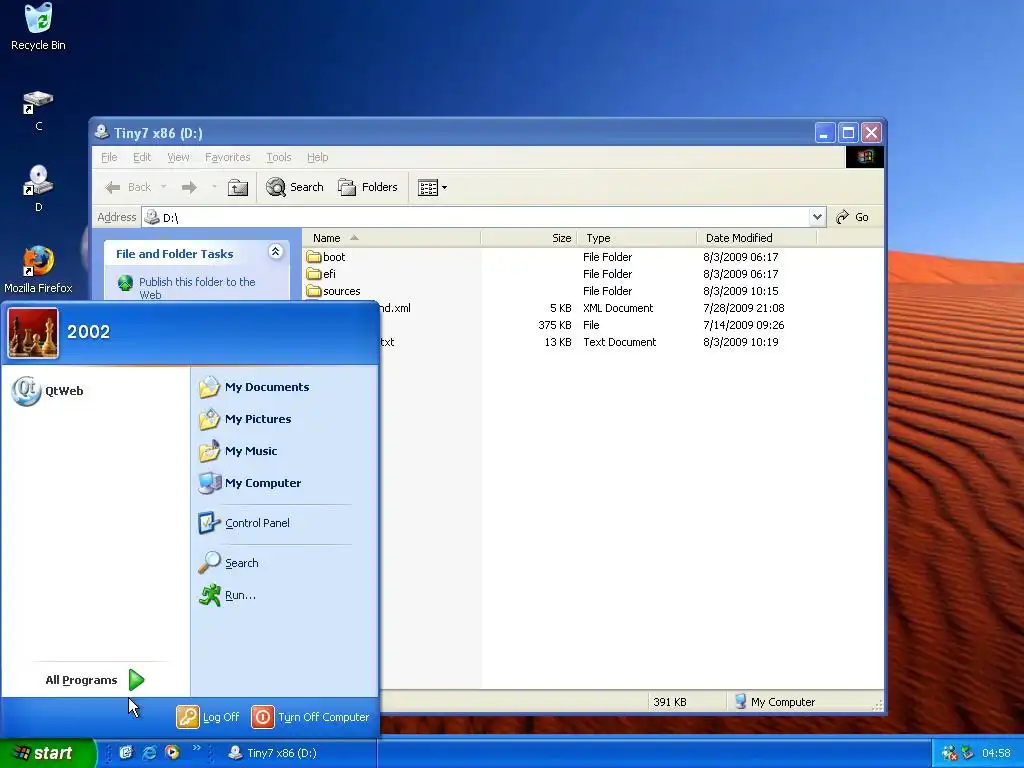Toggle the Folders pane button

pos(368,187)
